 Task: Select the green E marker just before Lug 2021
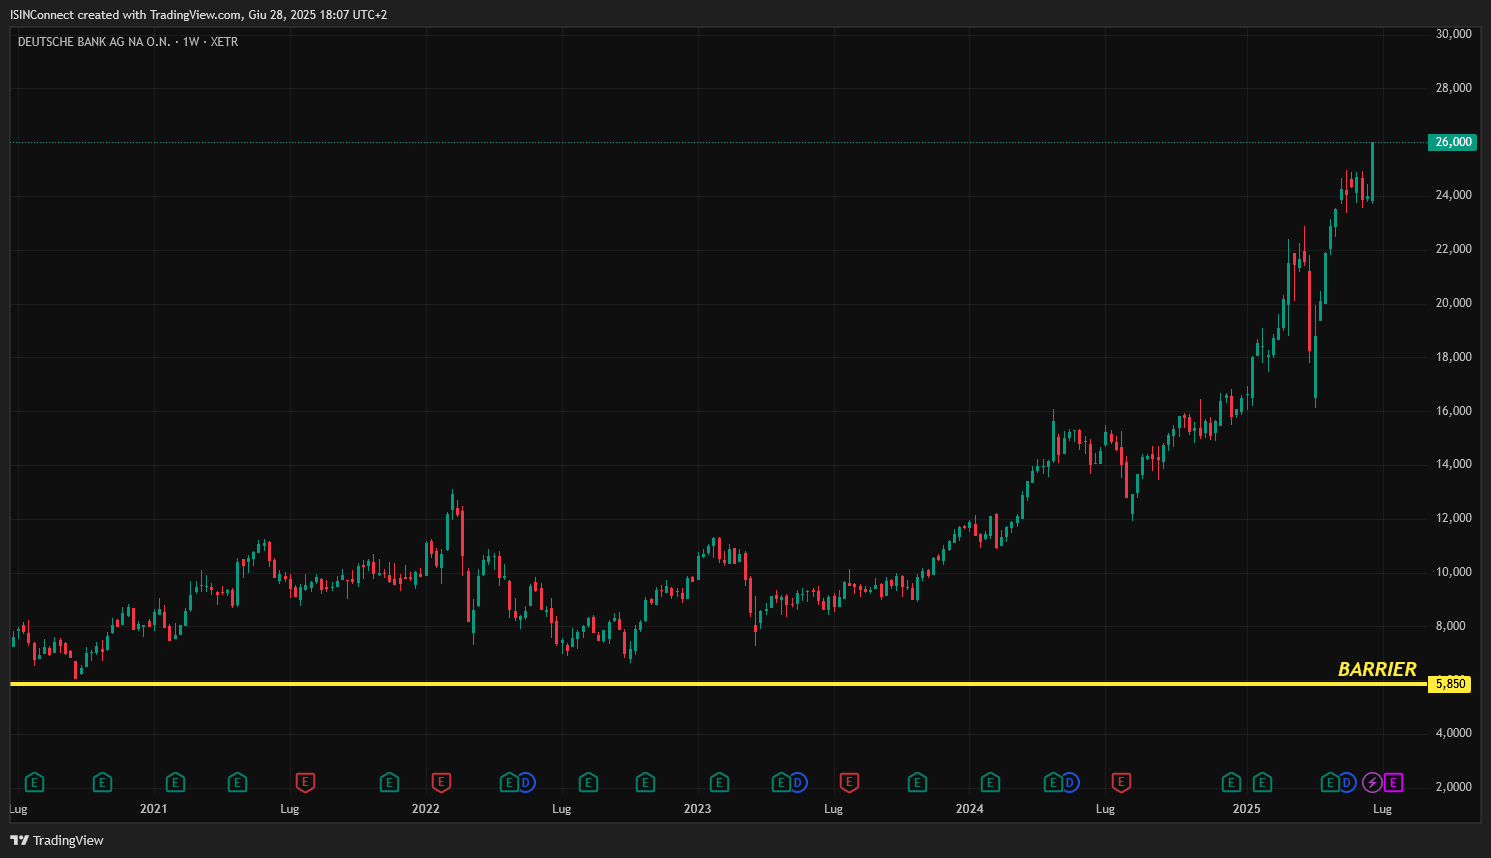[x=237, y=782]
